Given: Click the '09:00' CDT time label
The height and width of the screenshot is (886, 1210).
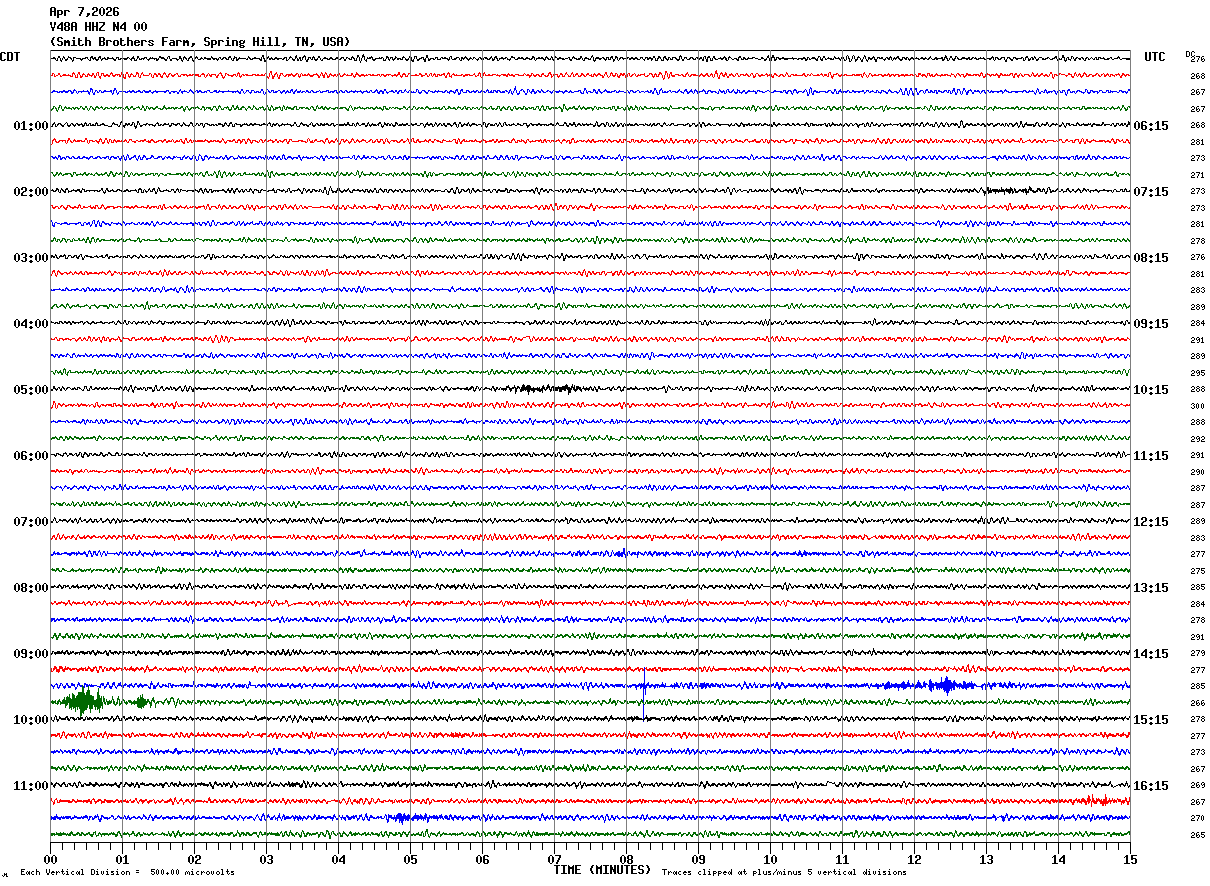Looking at the screenshot, I should pos(30,654).
